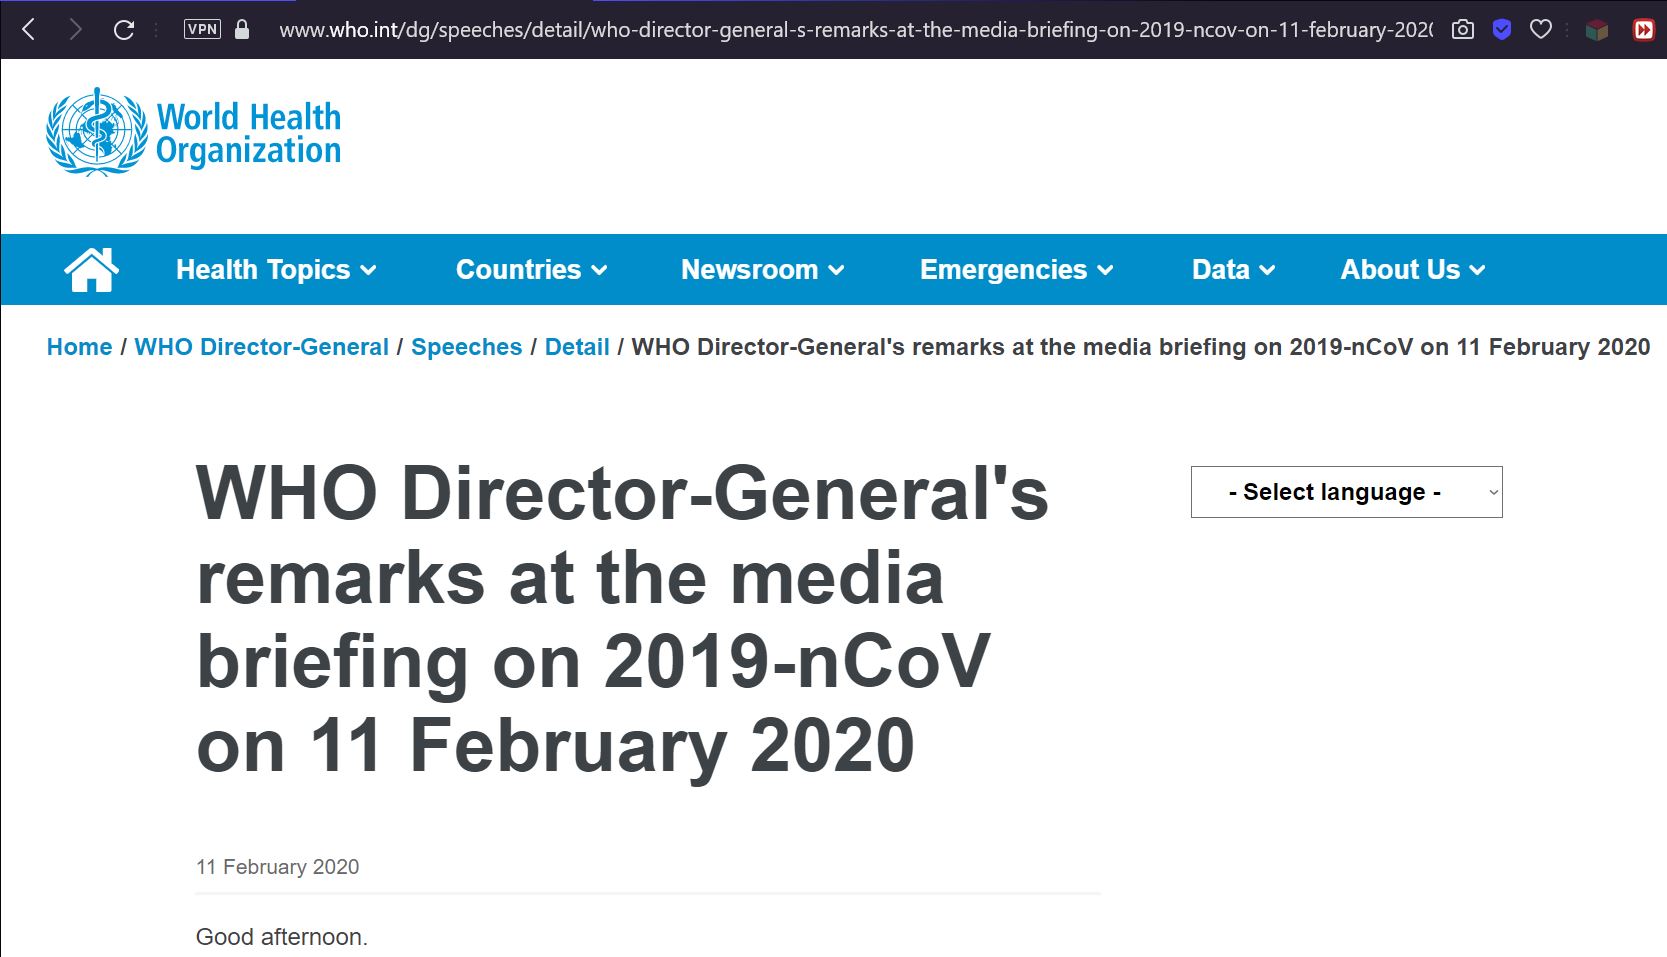This screenshot has height=957, width=1667.
Task: Click the current page title in breadcrumb trail
Action: pos(1141,347)
